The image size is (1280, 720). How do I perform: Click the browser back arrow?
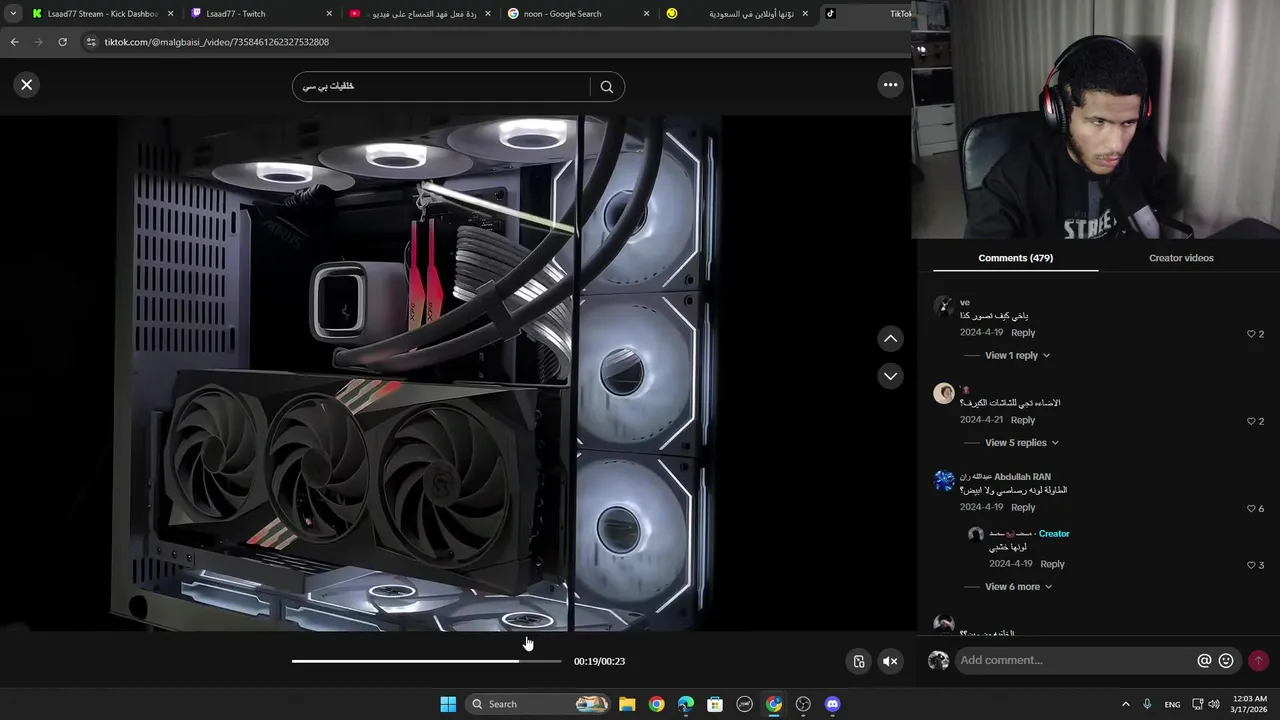pos(14,42)
